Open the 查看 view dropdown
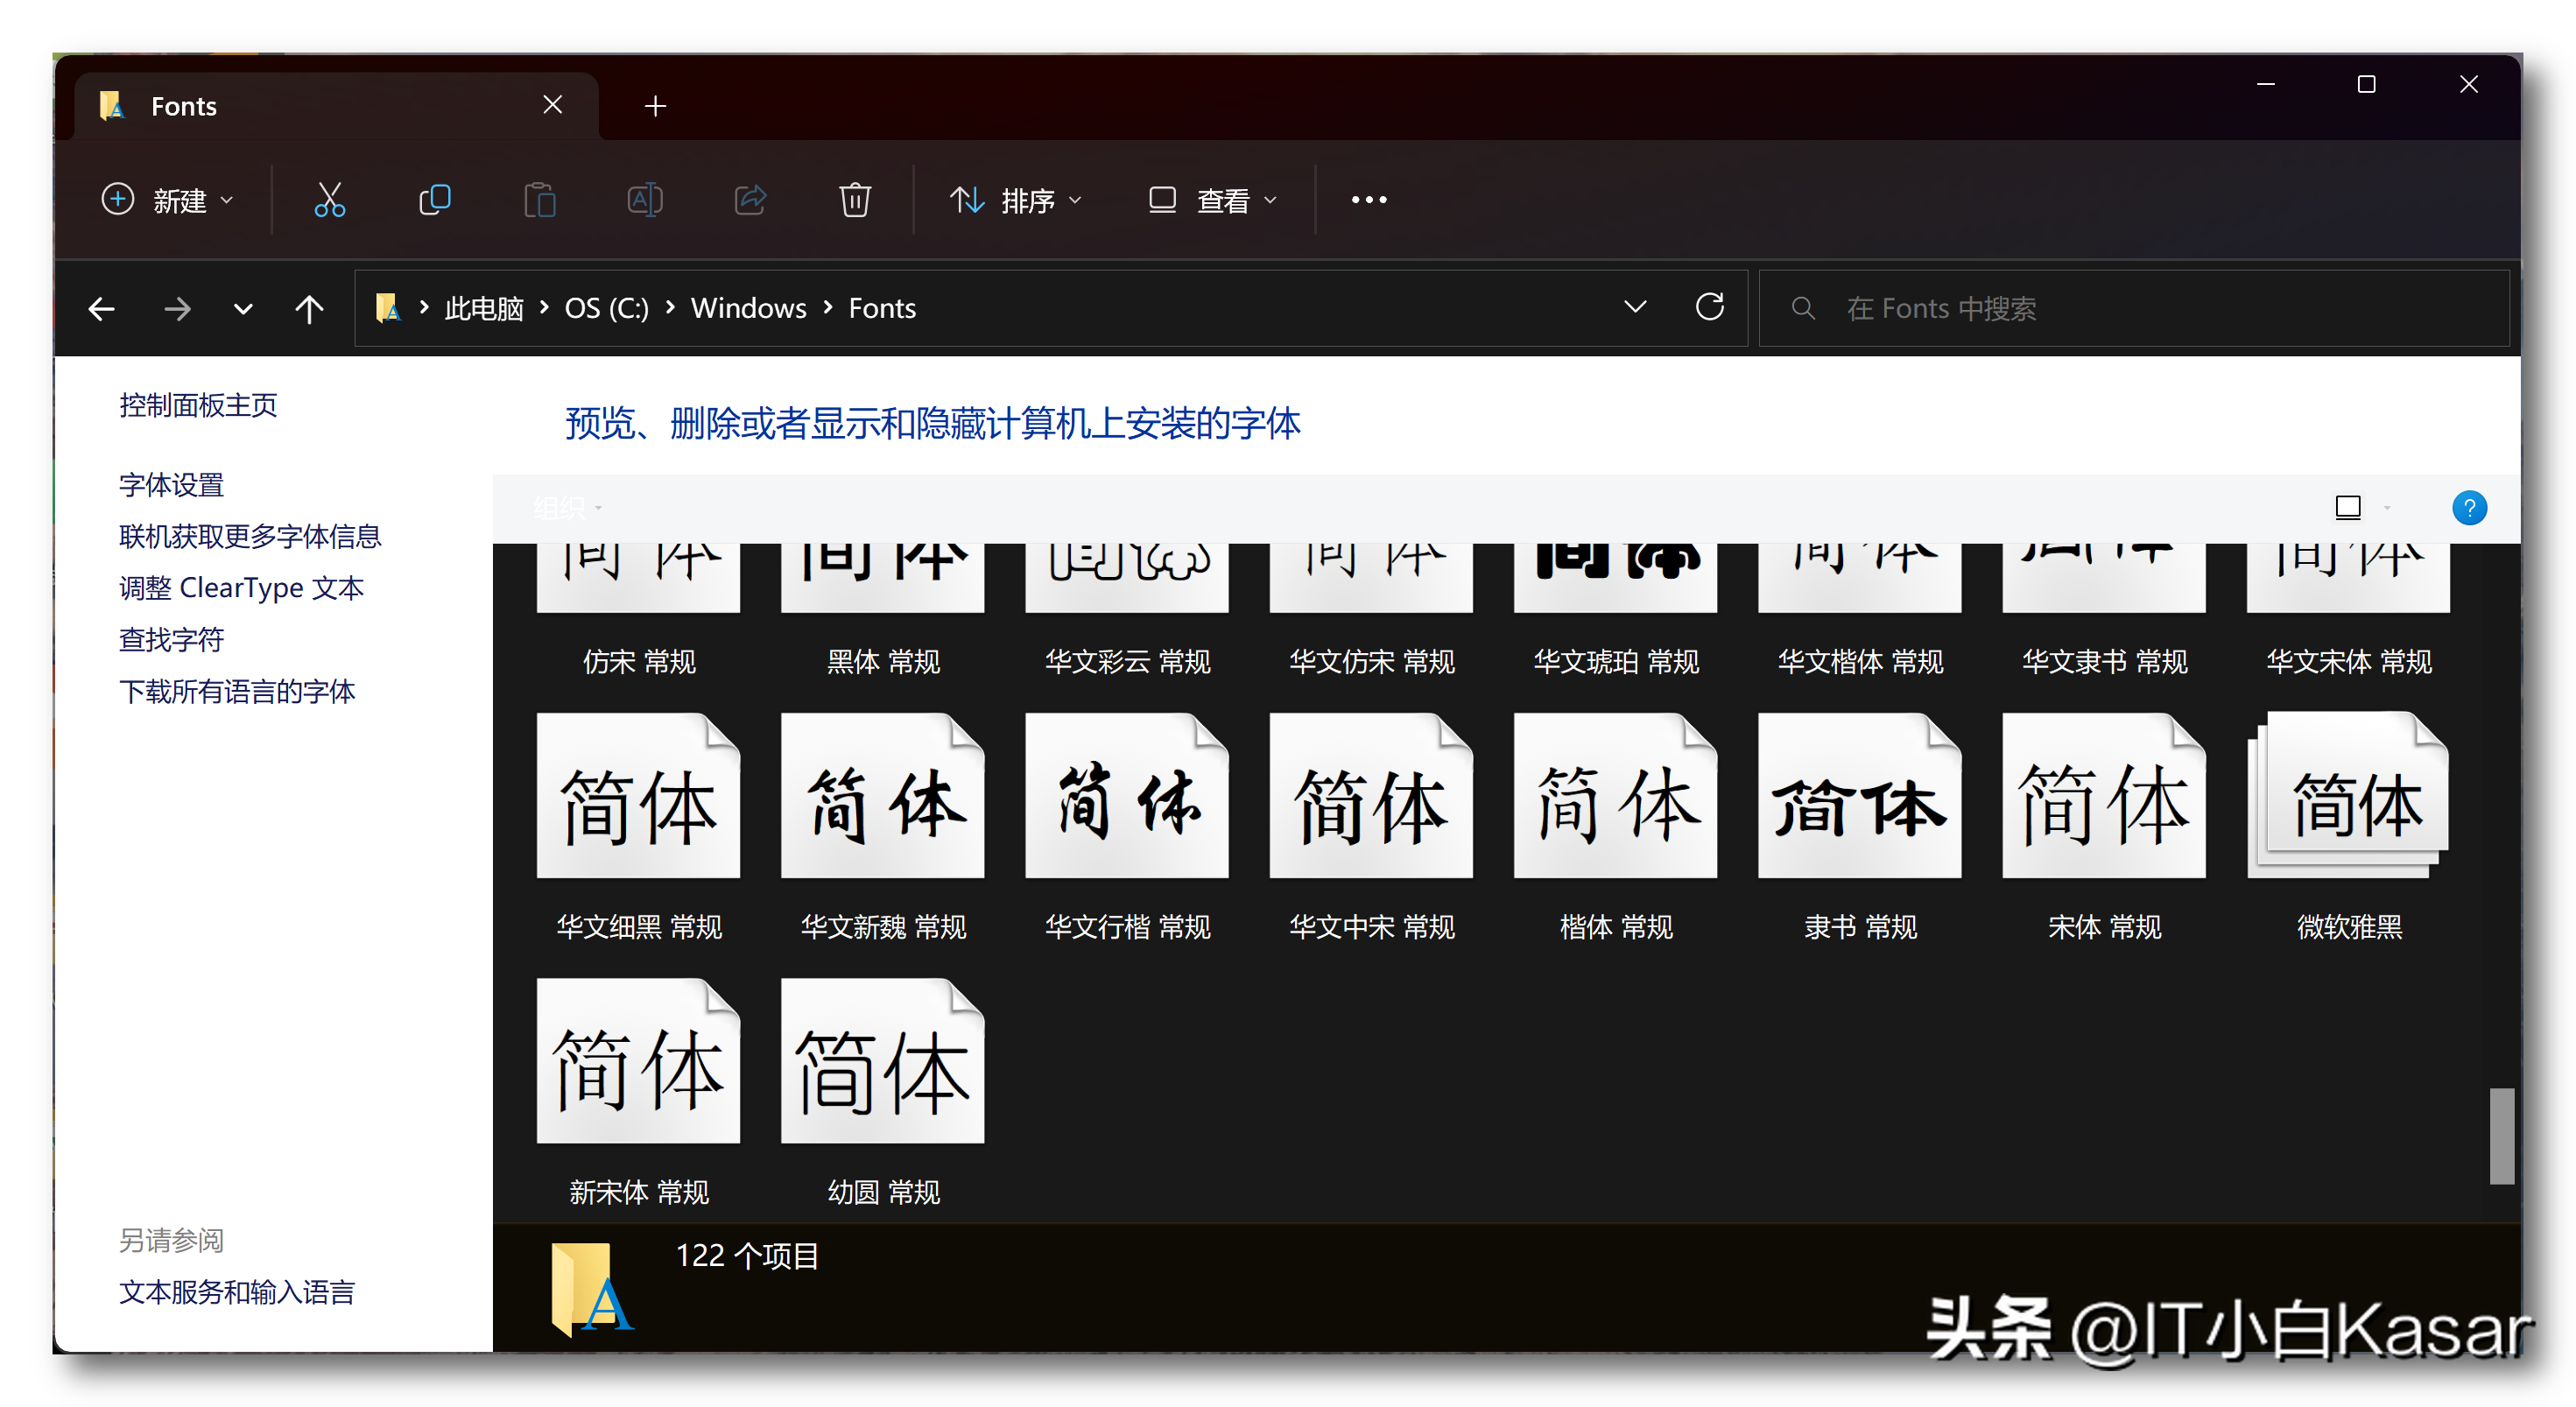Screen dimensions: 2576x1407 pyautogui.click(x=1213, y=200)
